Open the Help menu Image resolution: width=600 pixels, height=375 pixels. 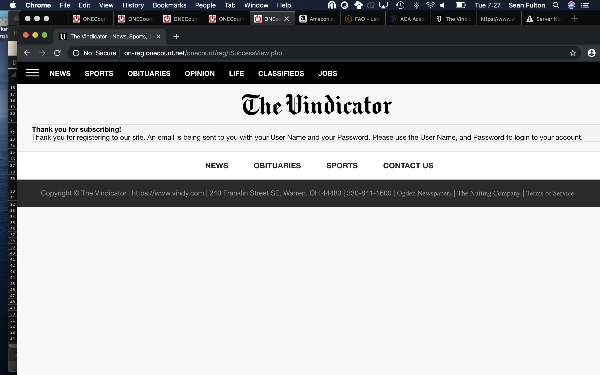click(284, 5)
